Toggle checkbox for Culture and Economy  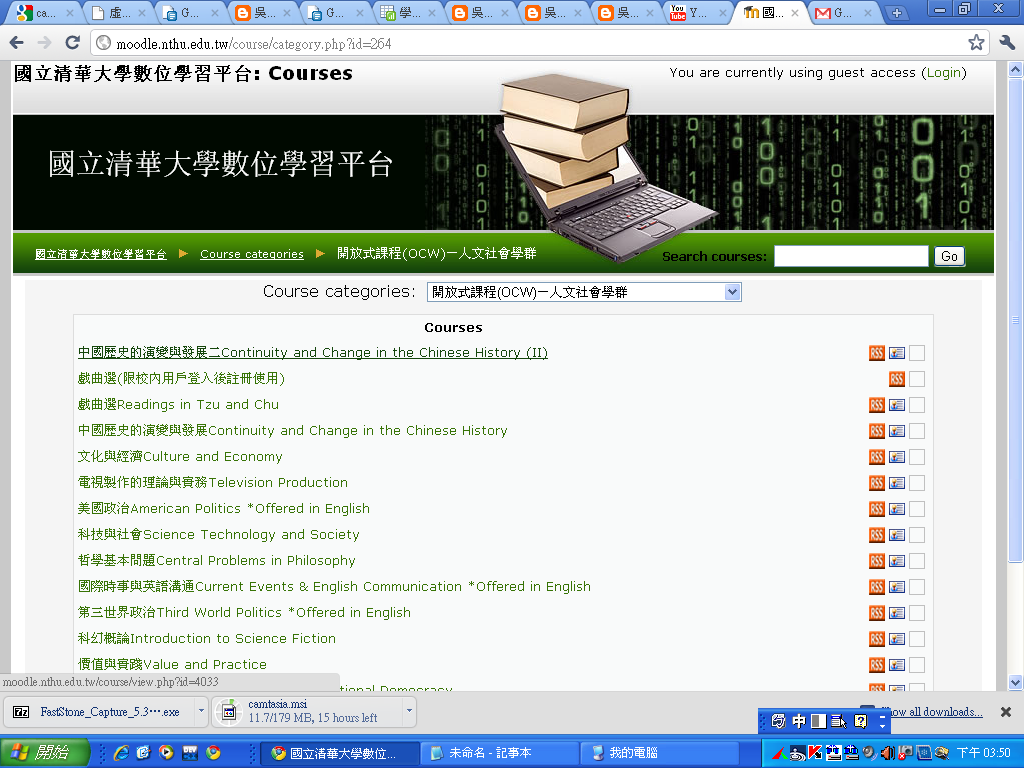pos(917,457)
